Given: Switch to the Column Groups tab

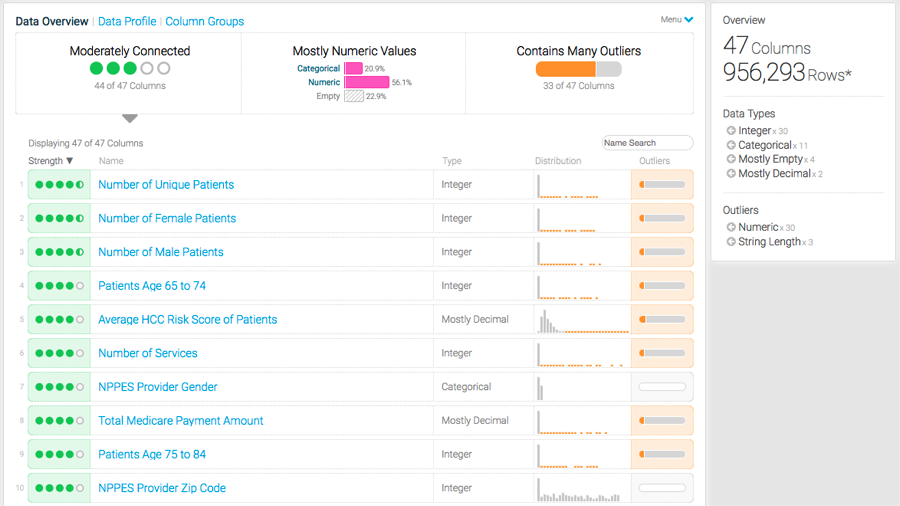Looking at the screenshot, I should point(204,21).
